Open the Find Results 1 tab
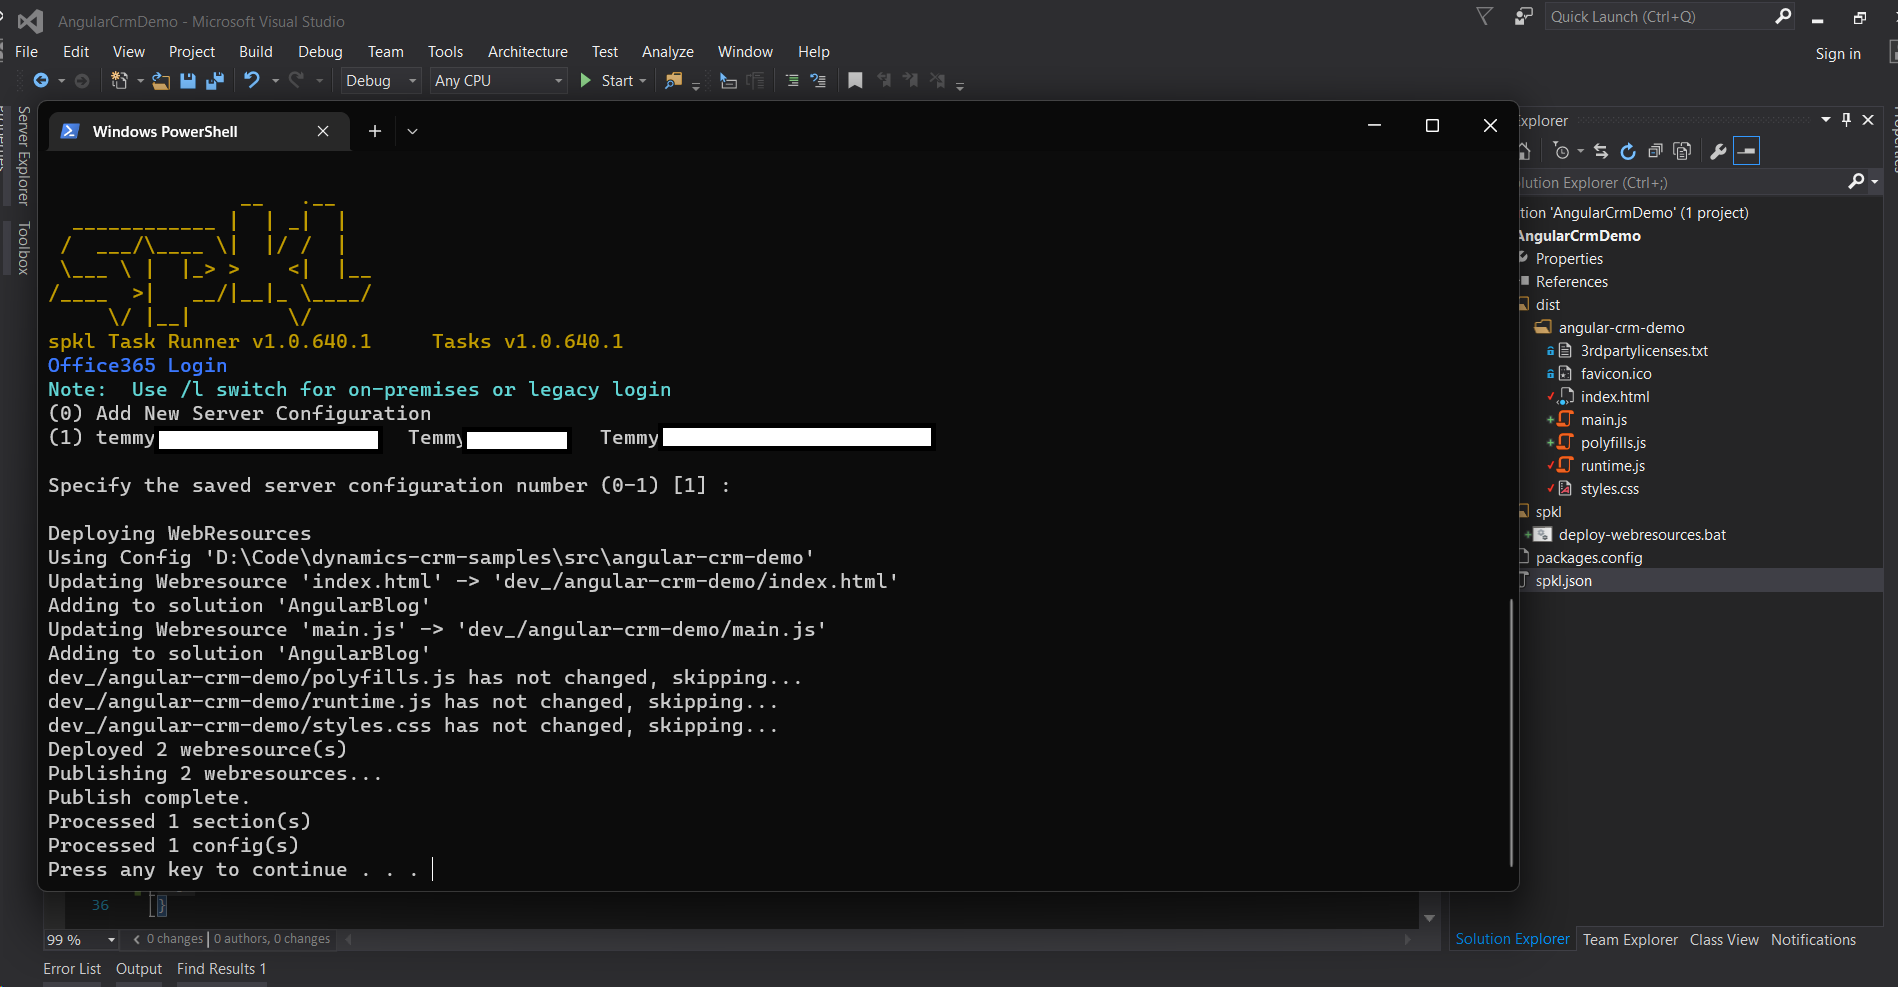This screenshot has width=1898, height=987. pyautogui.click(x=222, y=969)
